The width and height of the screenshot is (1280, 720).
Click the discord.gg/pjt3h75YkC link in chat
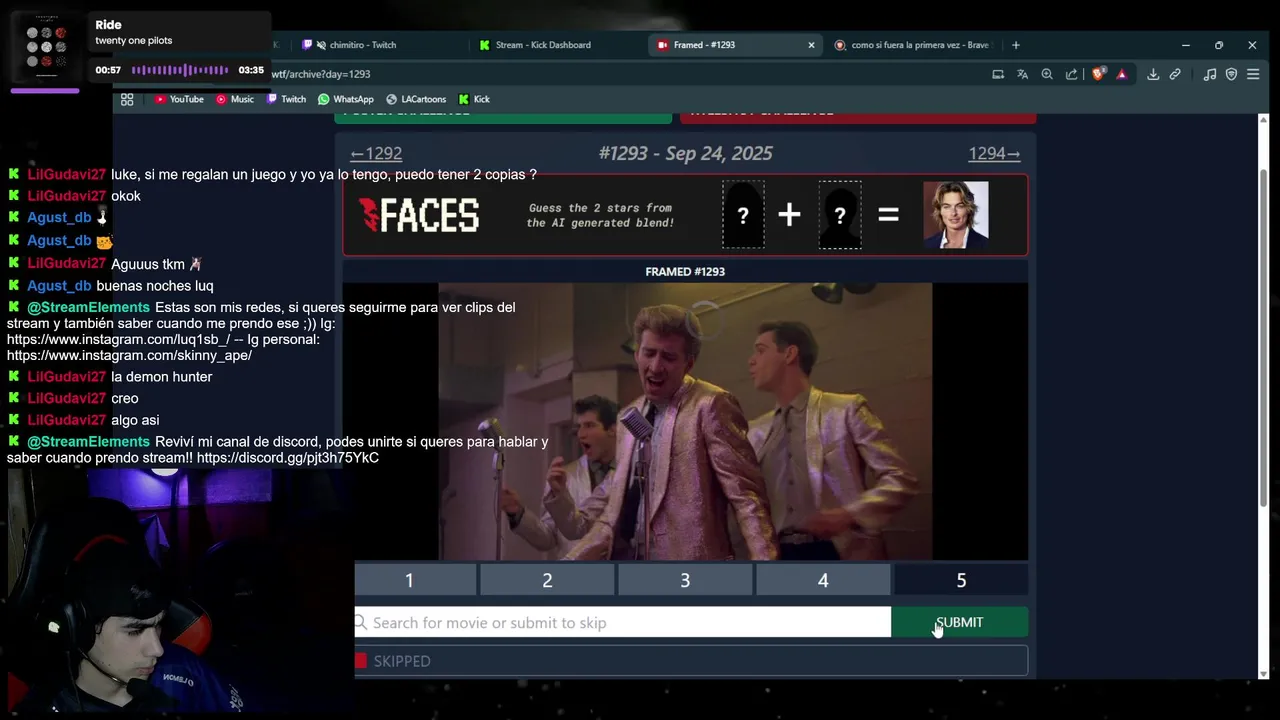pos(288,458)
